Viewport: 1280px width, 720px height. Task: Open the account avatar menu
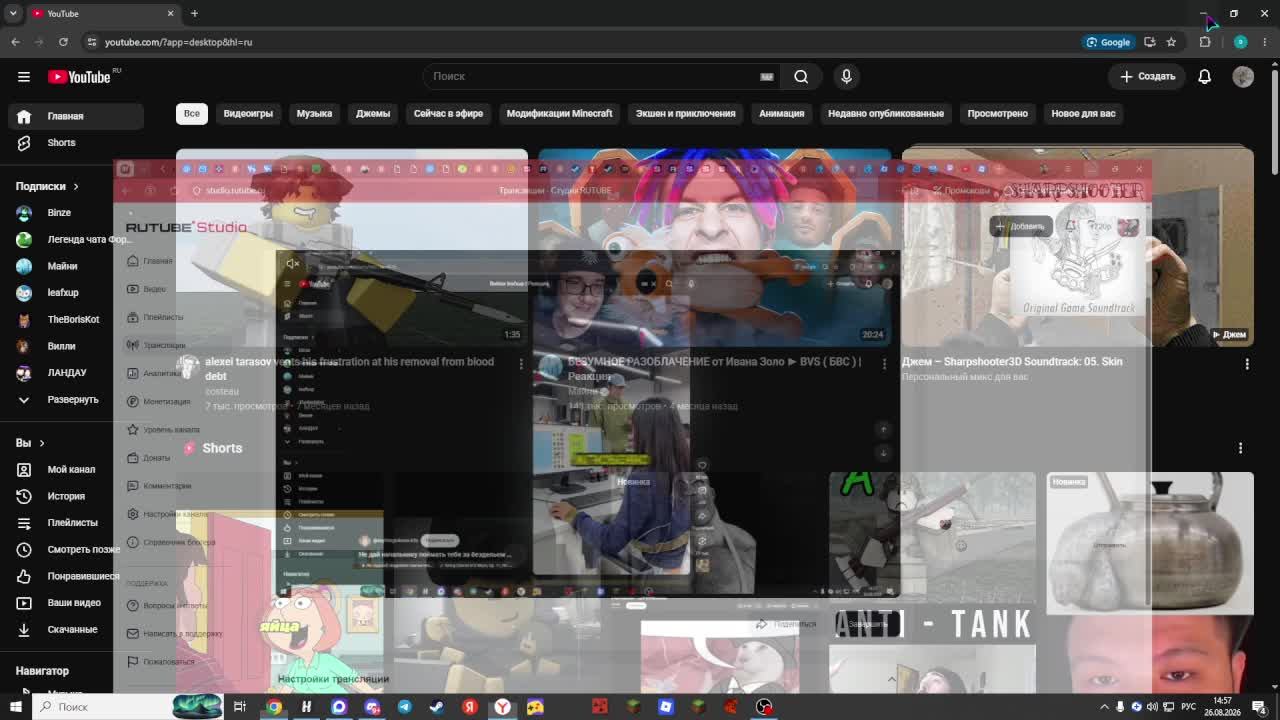pyautogui.click(x=1243, y=76)
